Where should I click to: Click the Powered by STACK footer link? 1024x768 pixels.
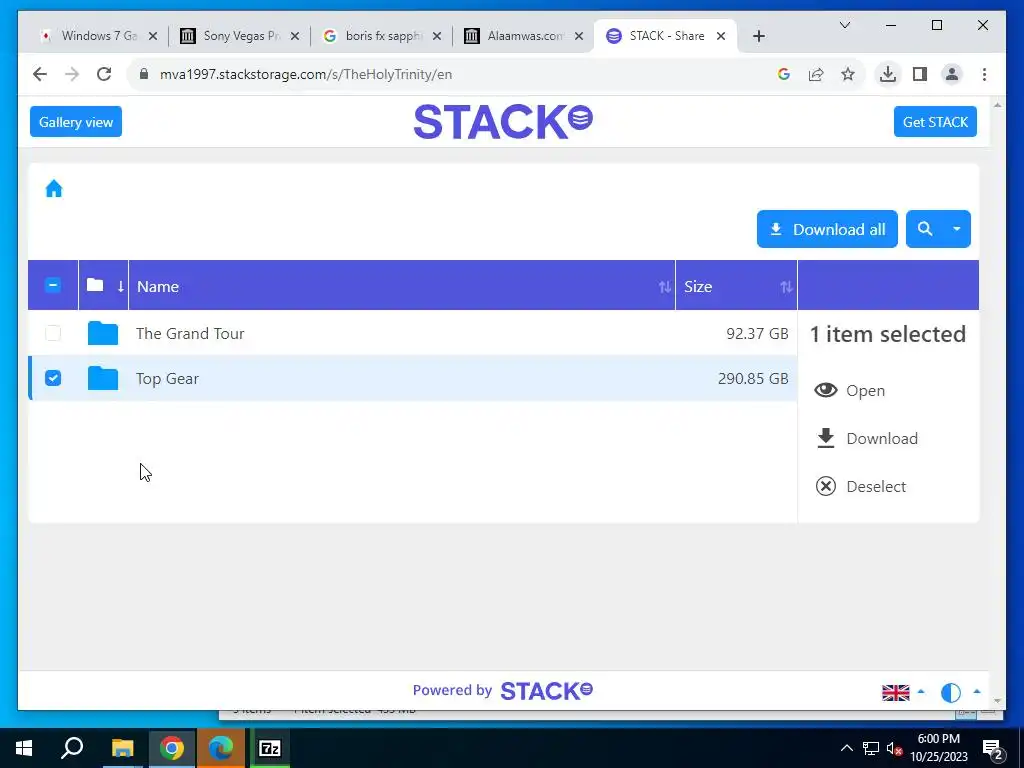pos(502,690)
